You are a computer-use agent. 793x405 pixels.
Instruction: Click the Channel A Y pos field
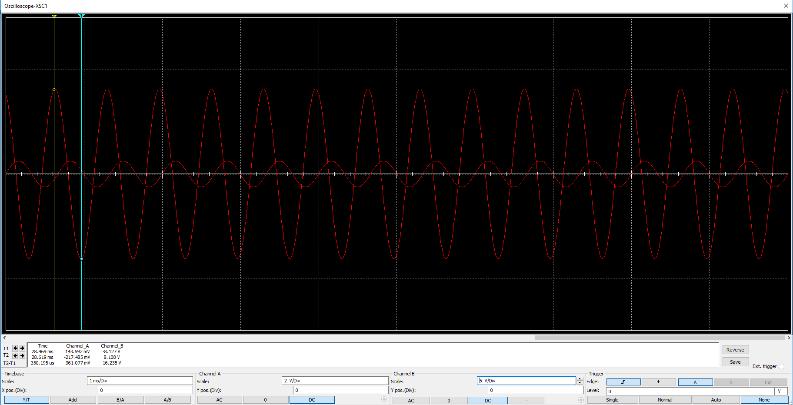pyautogui.click(x=340, y=390)
